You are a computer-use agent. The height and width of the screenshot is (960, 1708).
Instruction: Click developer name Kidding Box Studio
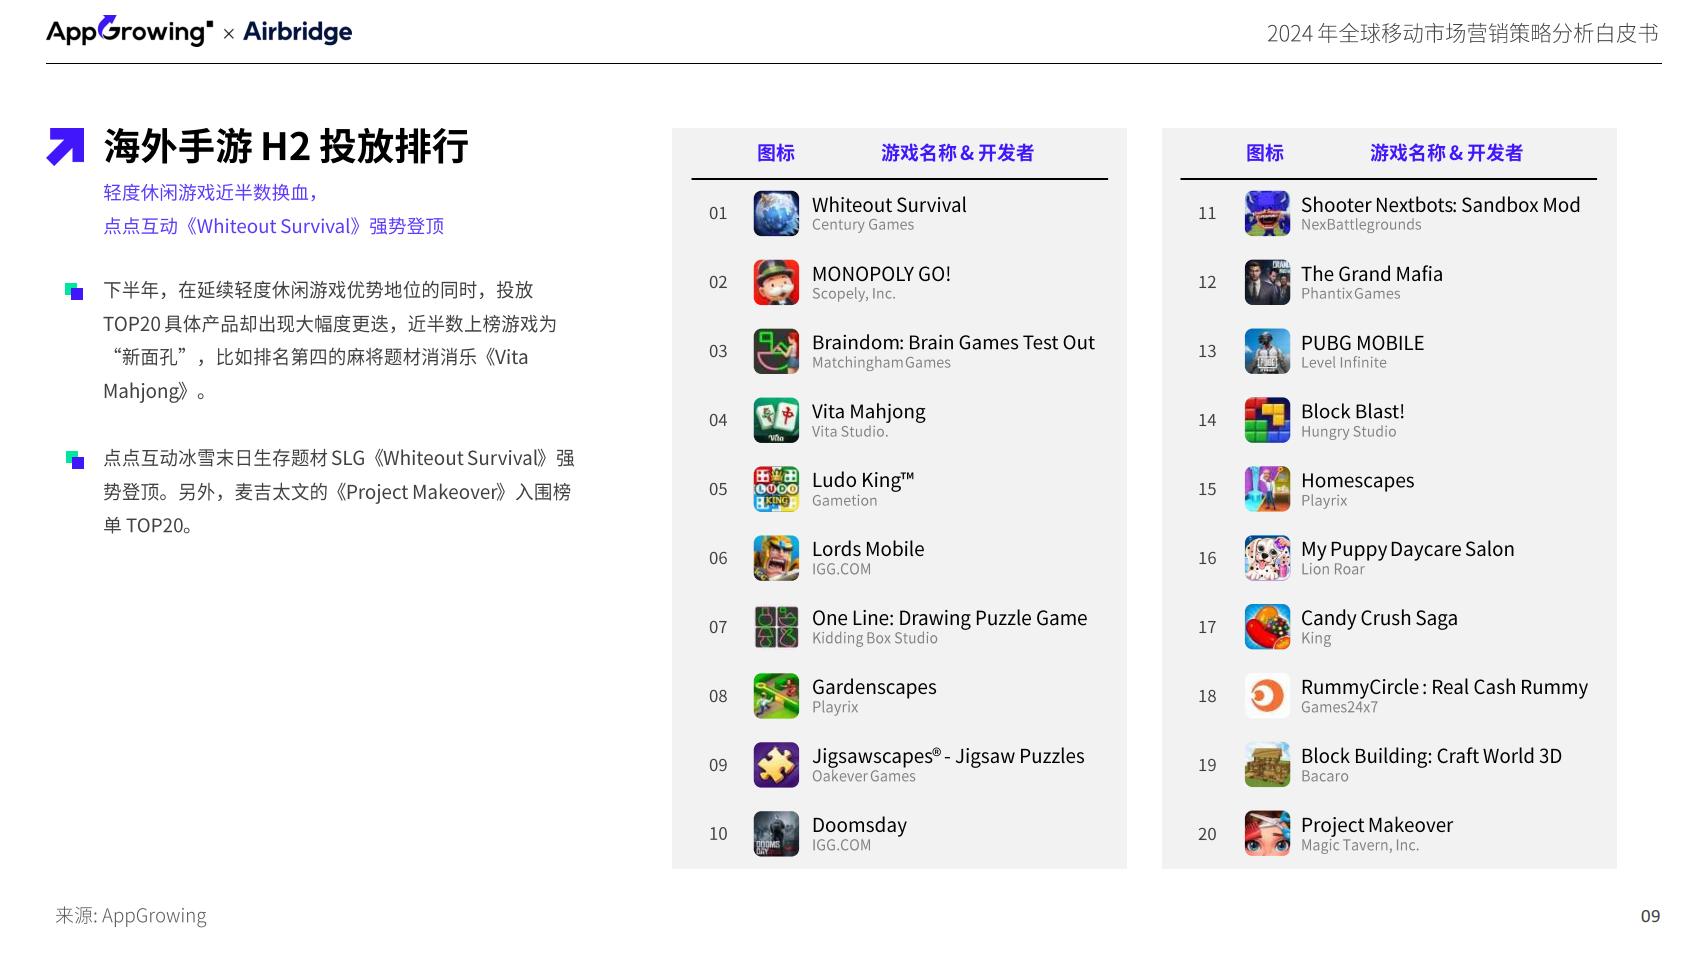(x=875, y=639)
